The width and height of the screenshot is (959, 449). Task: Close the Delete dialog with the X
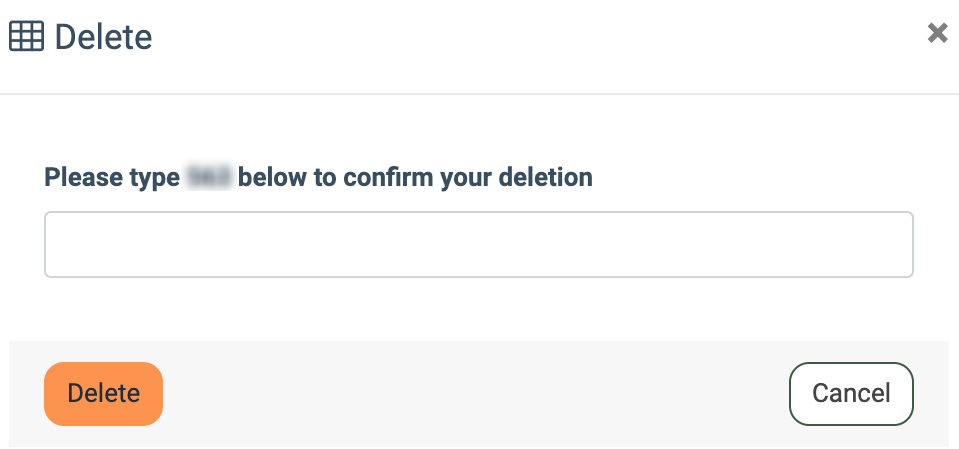[937, 33]
